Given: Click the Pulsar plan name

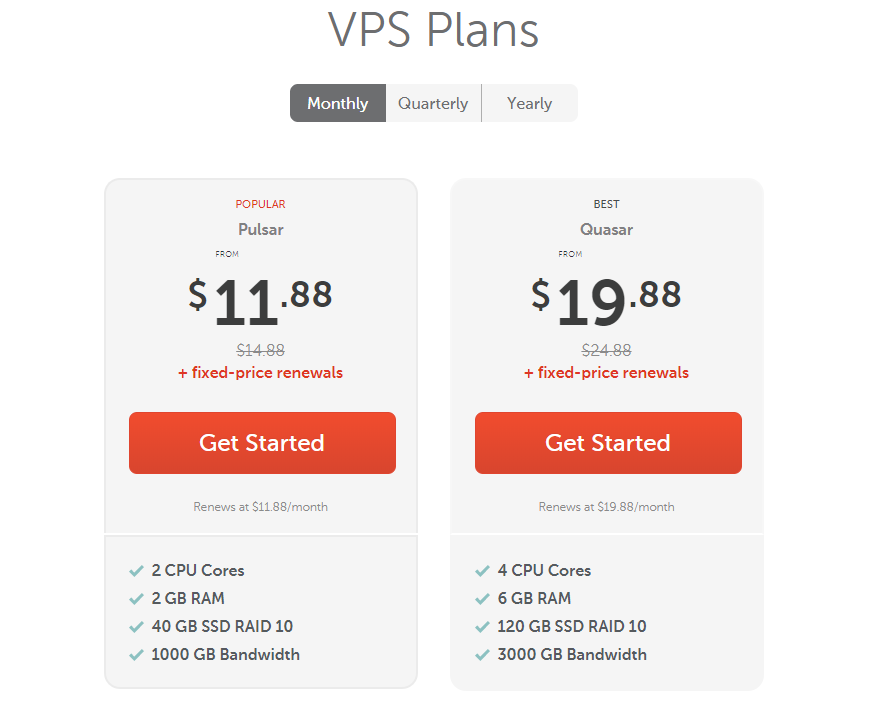Looking at the screenshot, I should (260, 229).
